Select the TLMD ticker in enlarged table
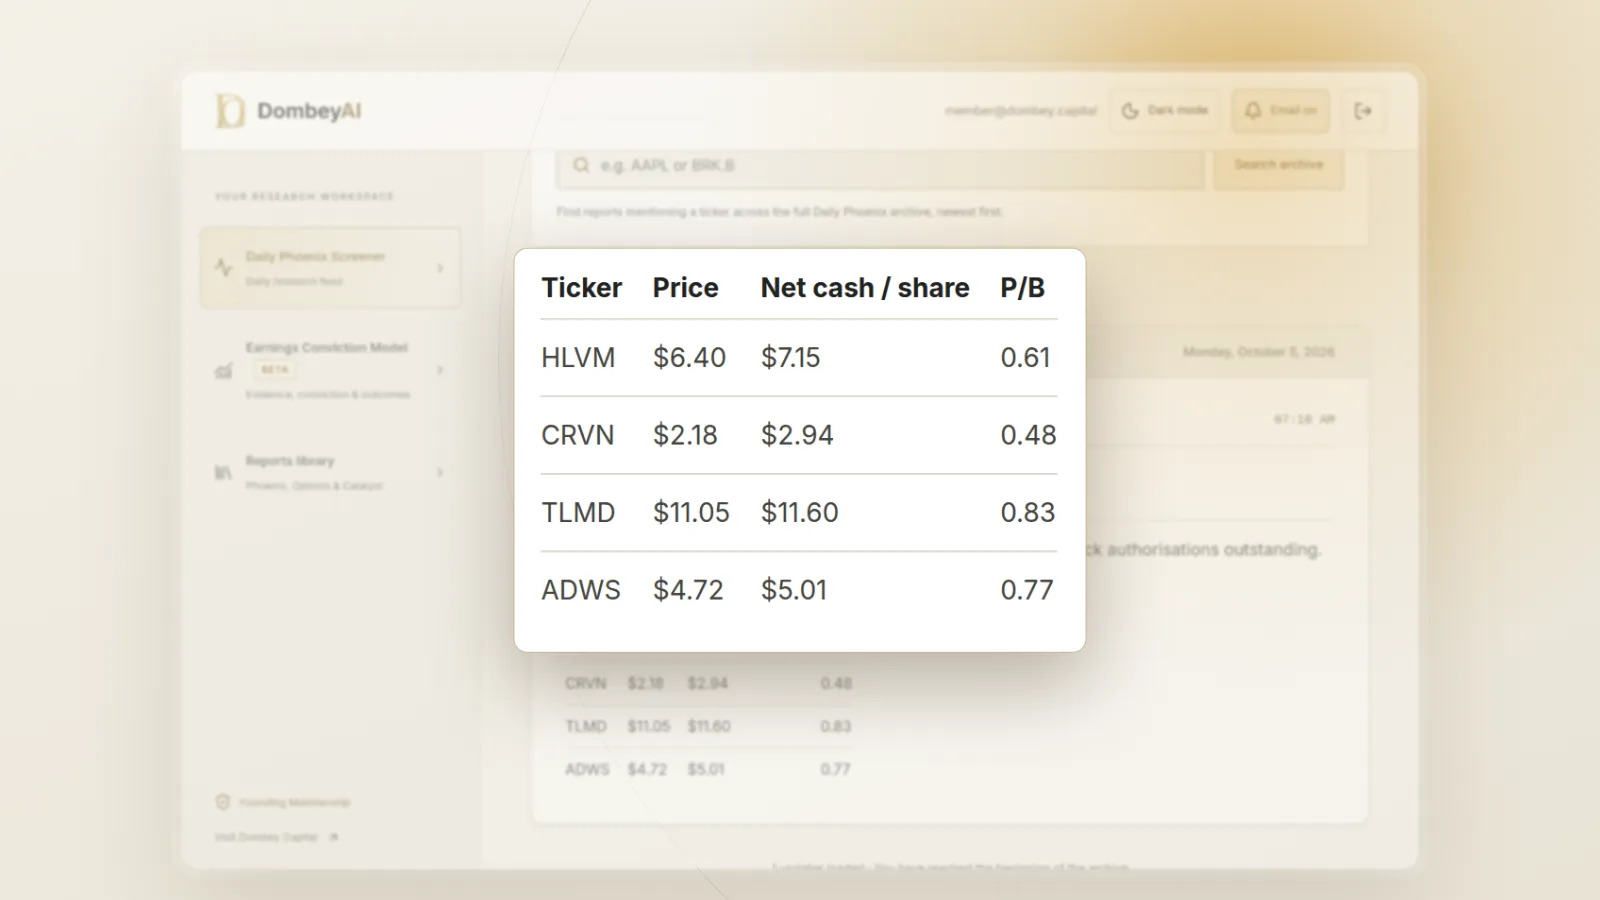The height and width of the screenshot is (900, 1600). (578, 513)
